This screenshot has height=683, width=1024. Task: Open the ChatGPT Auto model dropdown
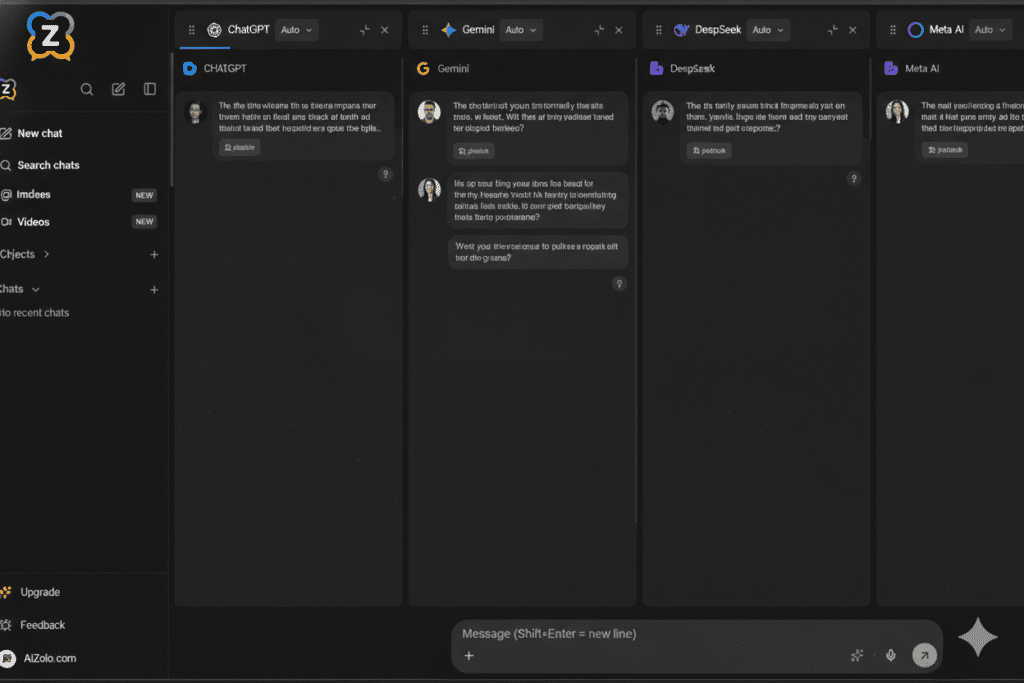[296, 30]
